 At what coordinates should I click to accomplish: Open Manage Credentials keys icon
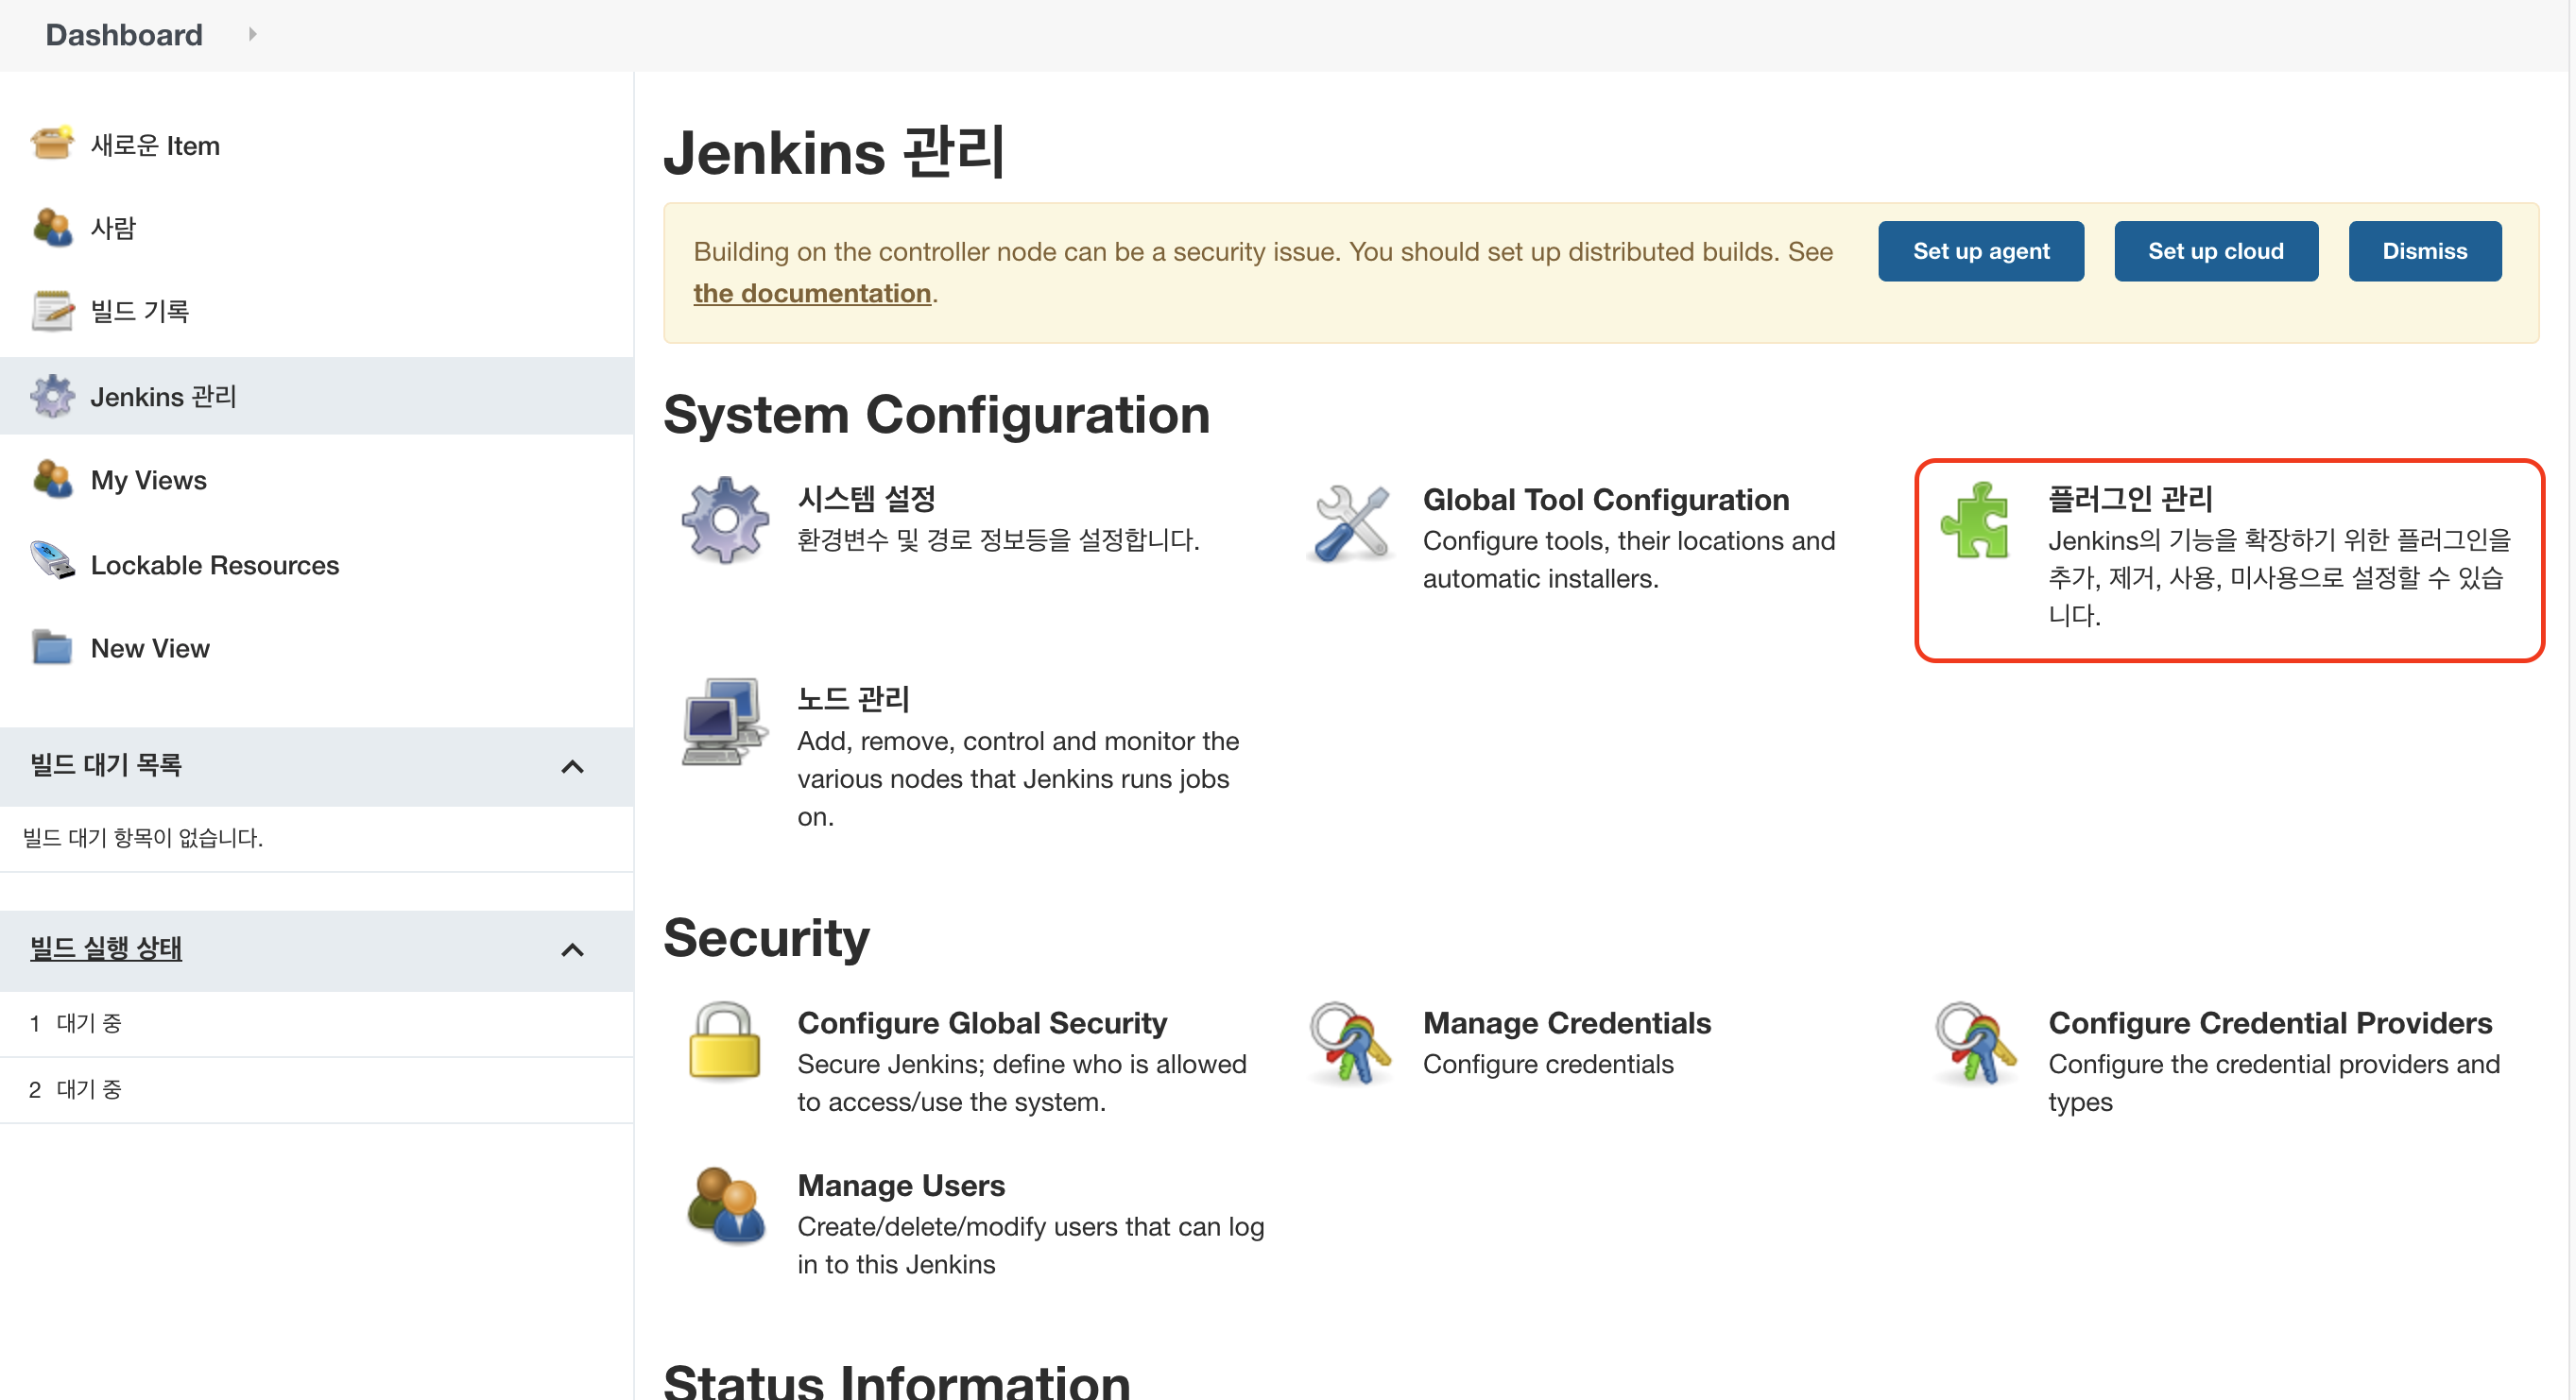coord(1351,1044)
